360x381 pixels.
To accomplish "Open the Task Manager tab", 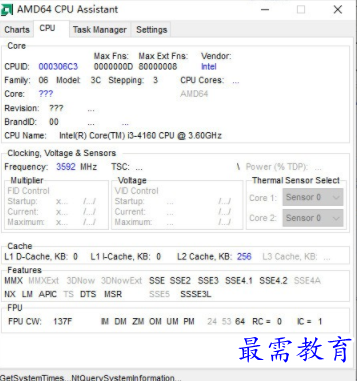I will tap(100, 30).
